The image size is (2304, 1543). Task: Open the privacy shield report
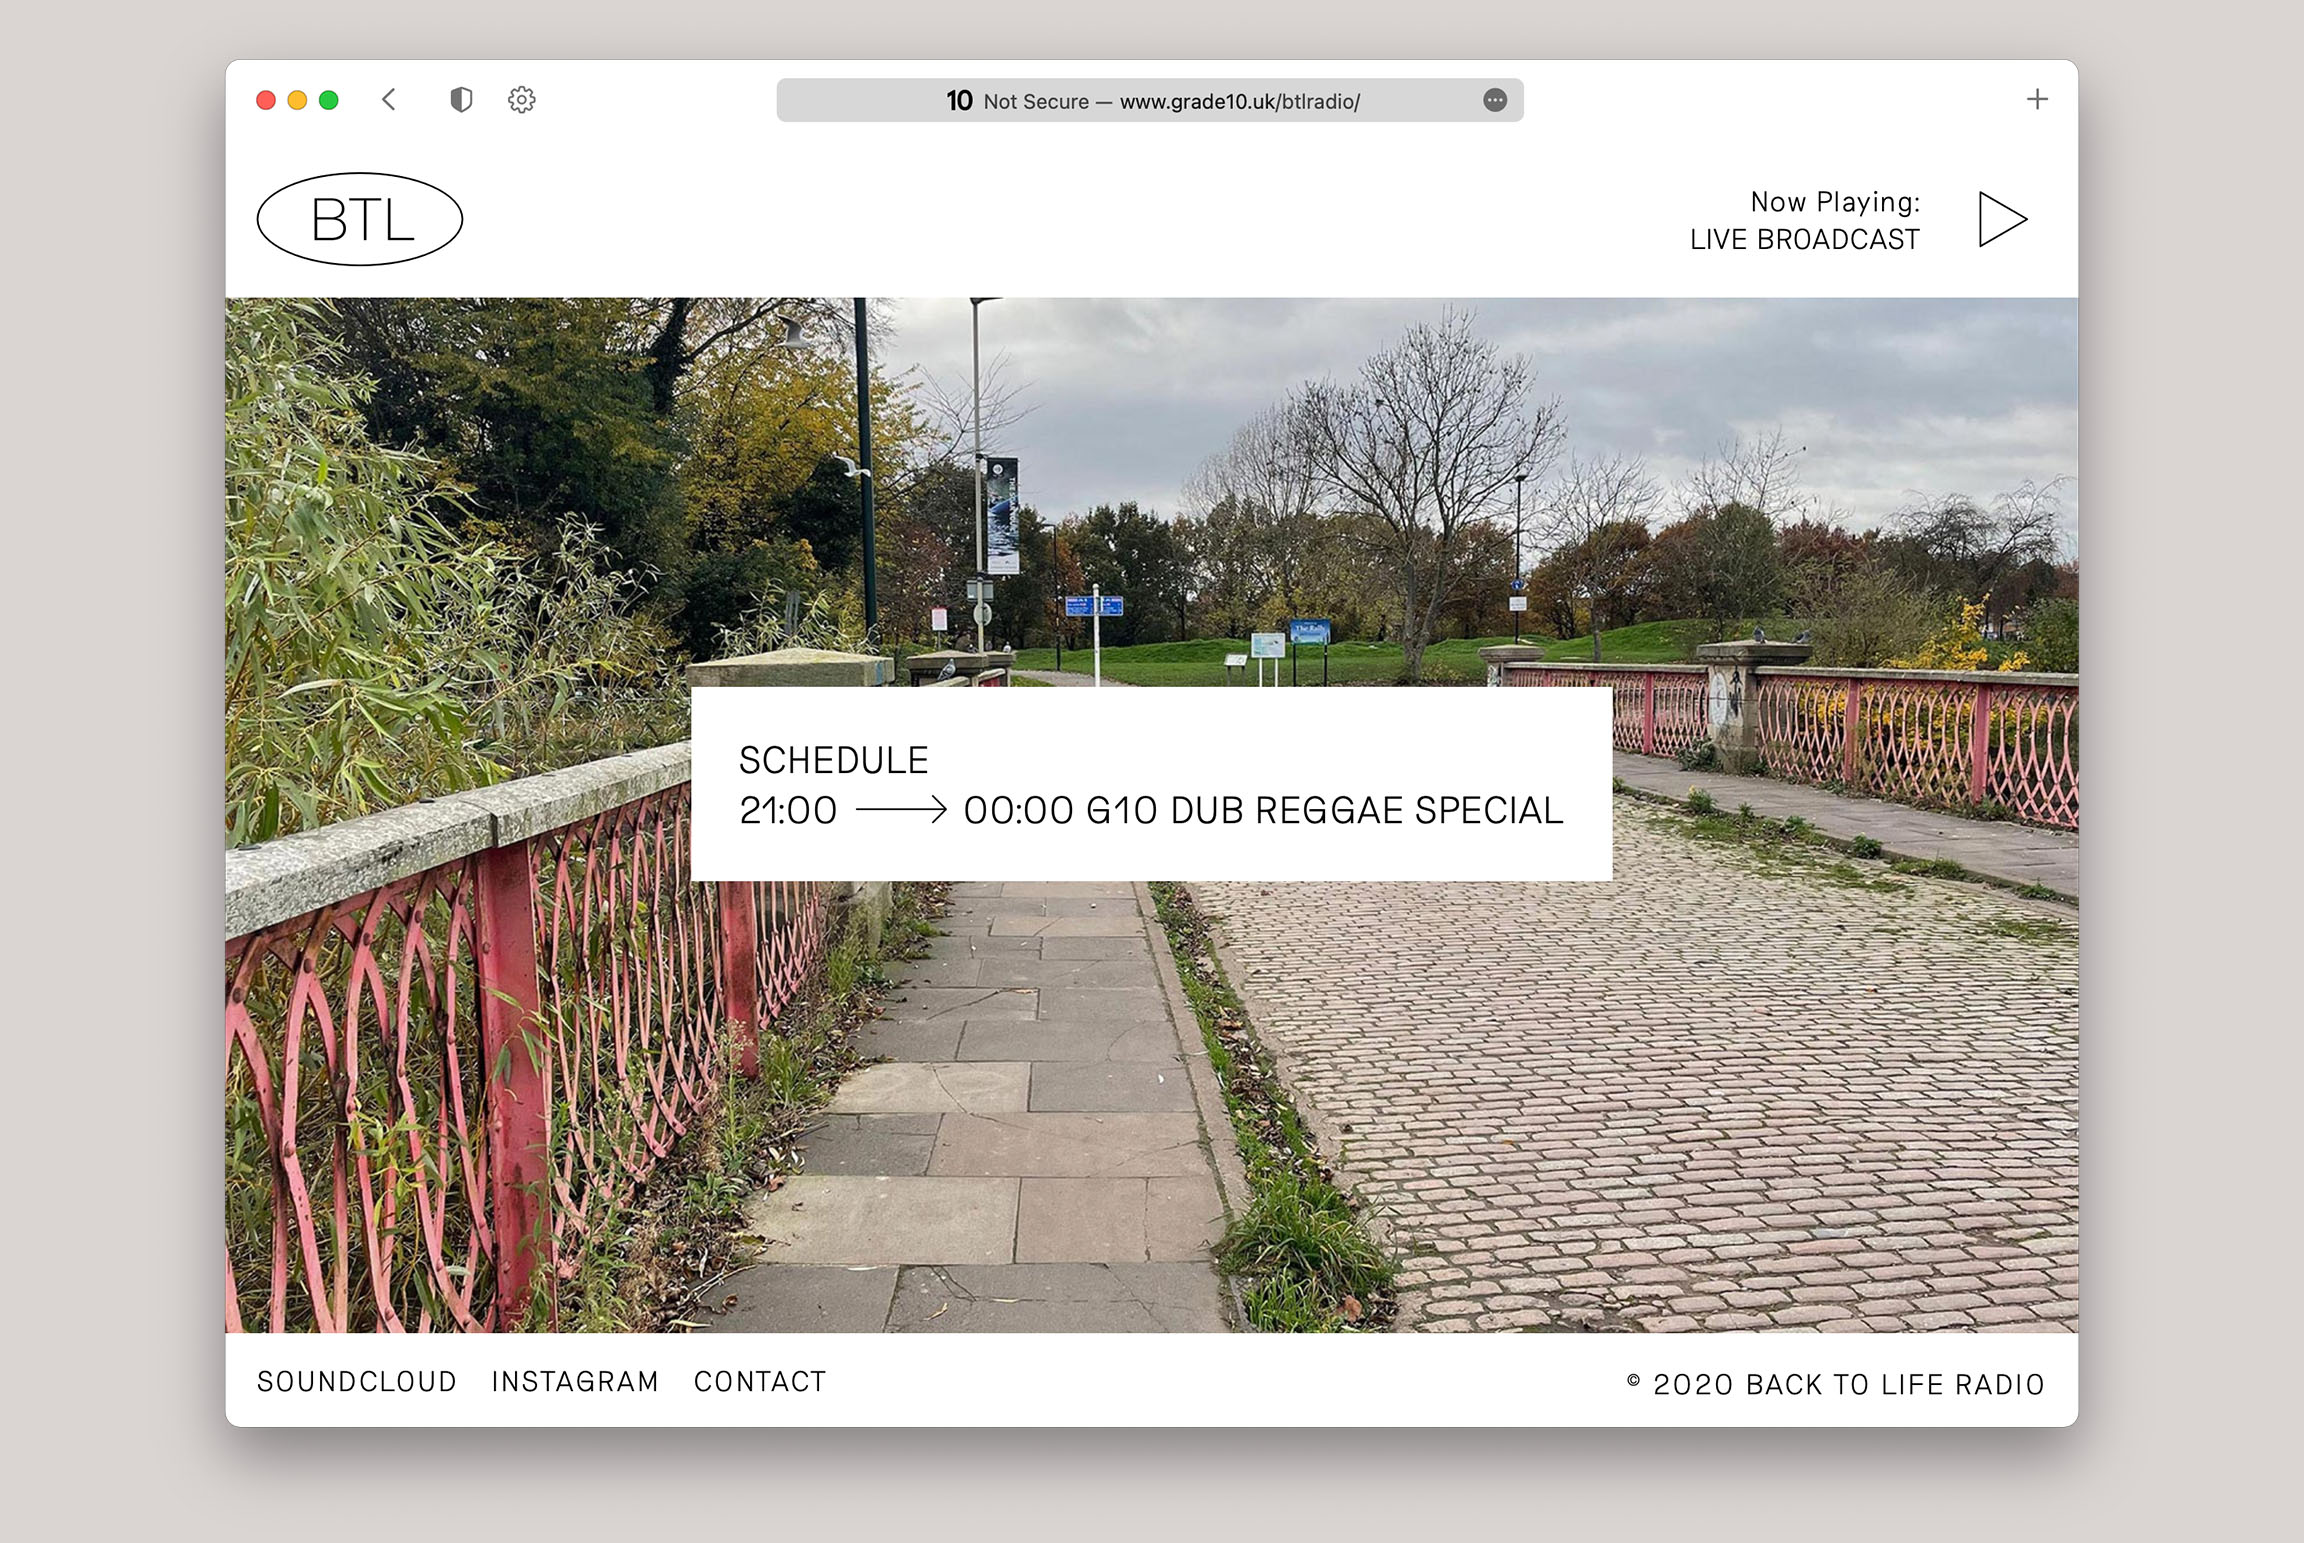(x=460, y=100)
